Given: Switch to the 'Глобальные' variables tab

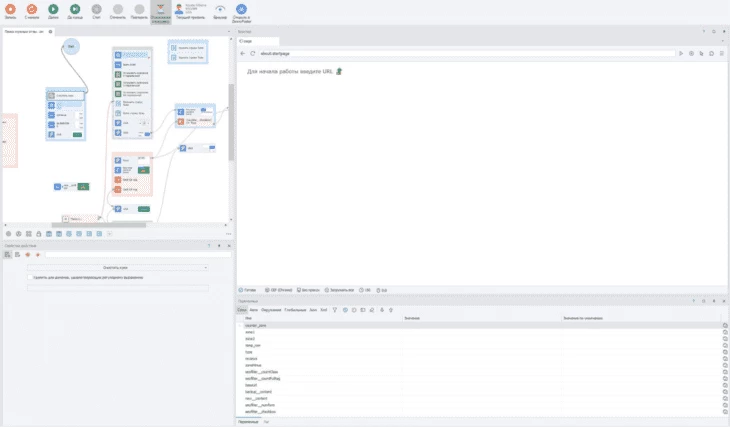Looking at the screenshot, I should (x=295, y=310).
